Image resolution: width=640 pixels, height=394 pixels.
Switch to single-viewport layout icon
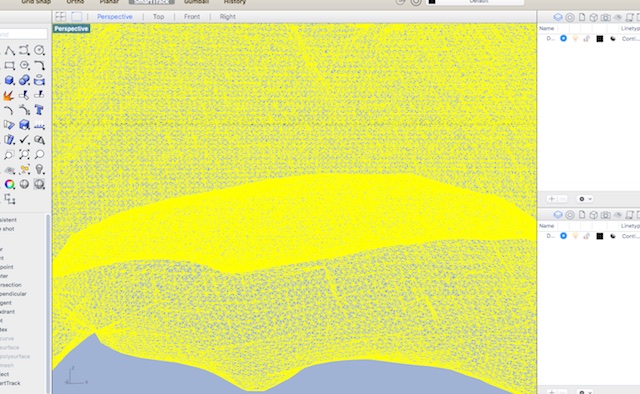[x=76, y=17]
